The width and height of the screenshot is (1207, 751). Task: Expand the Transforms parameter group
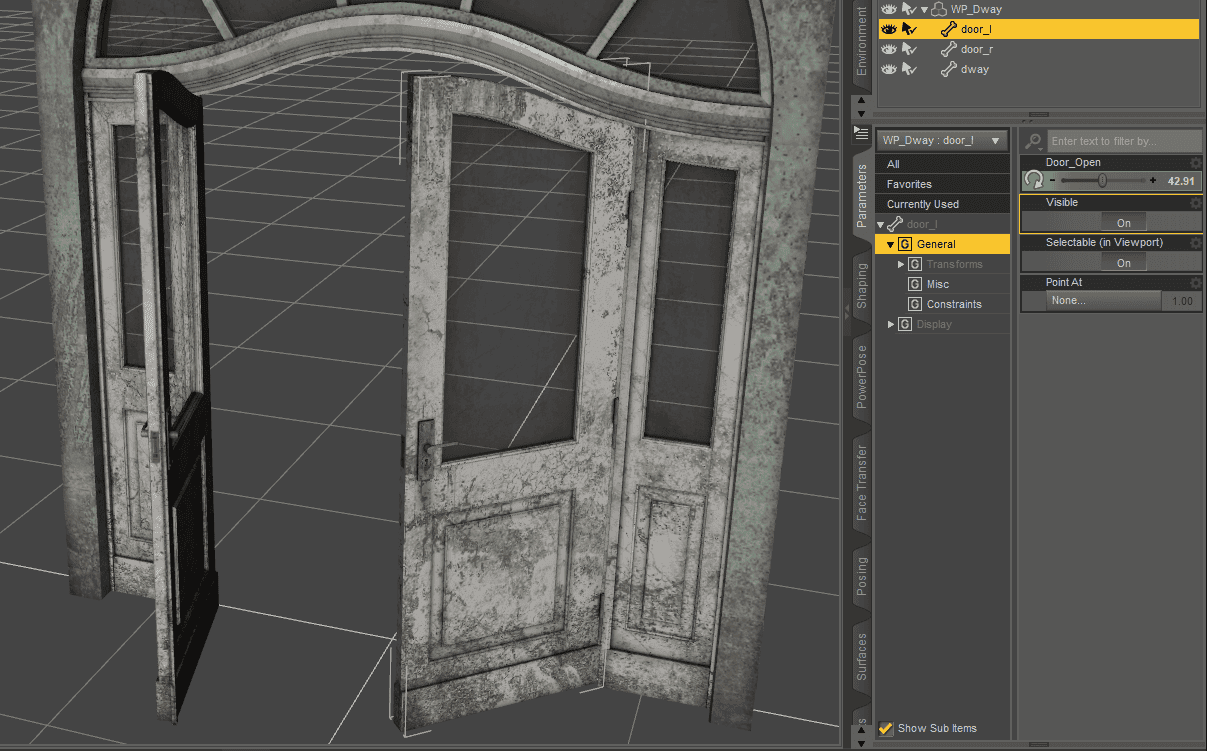[x=900, y=263]
